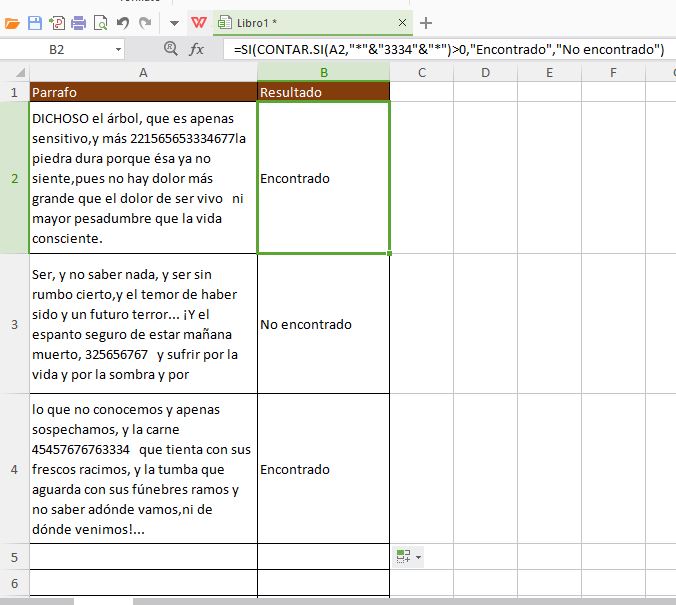
Task: Select cell starting 'DICHOSO el árbol'
Action: coord(143,178)
